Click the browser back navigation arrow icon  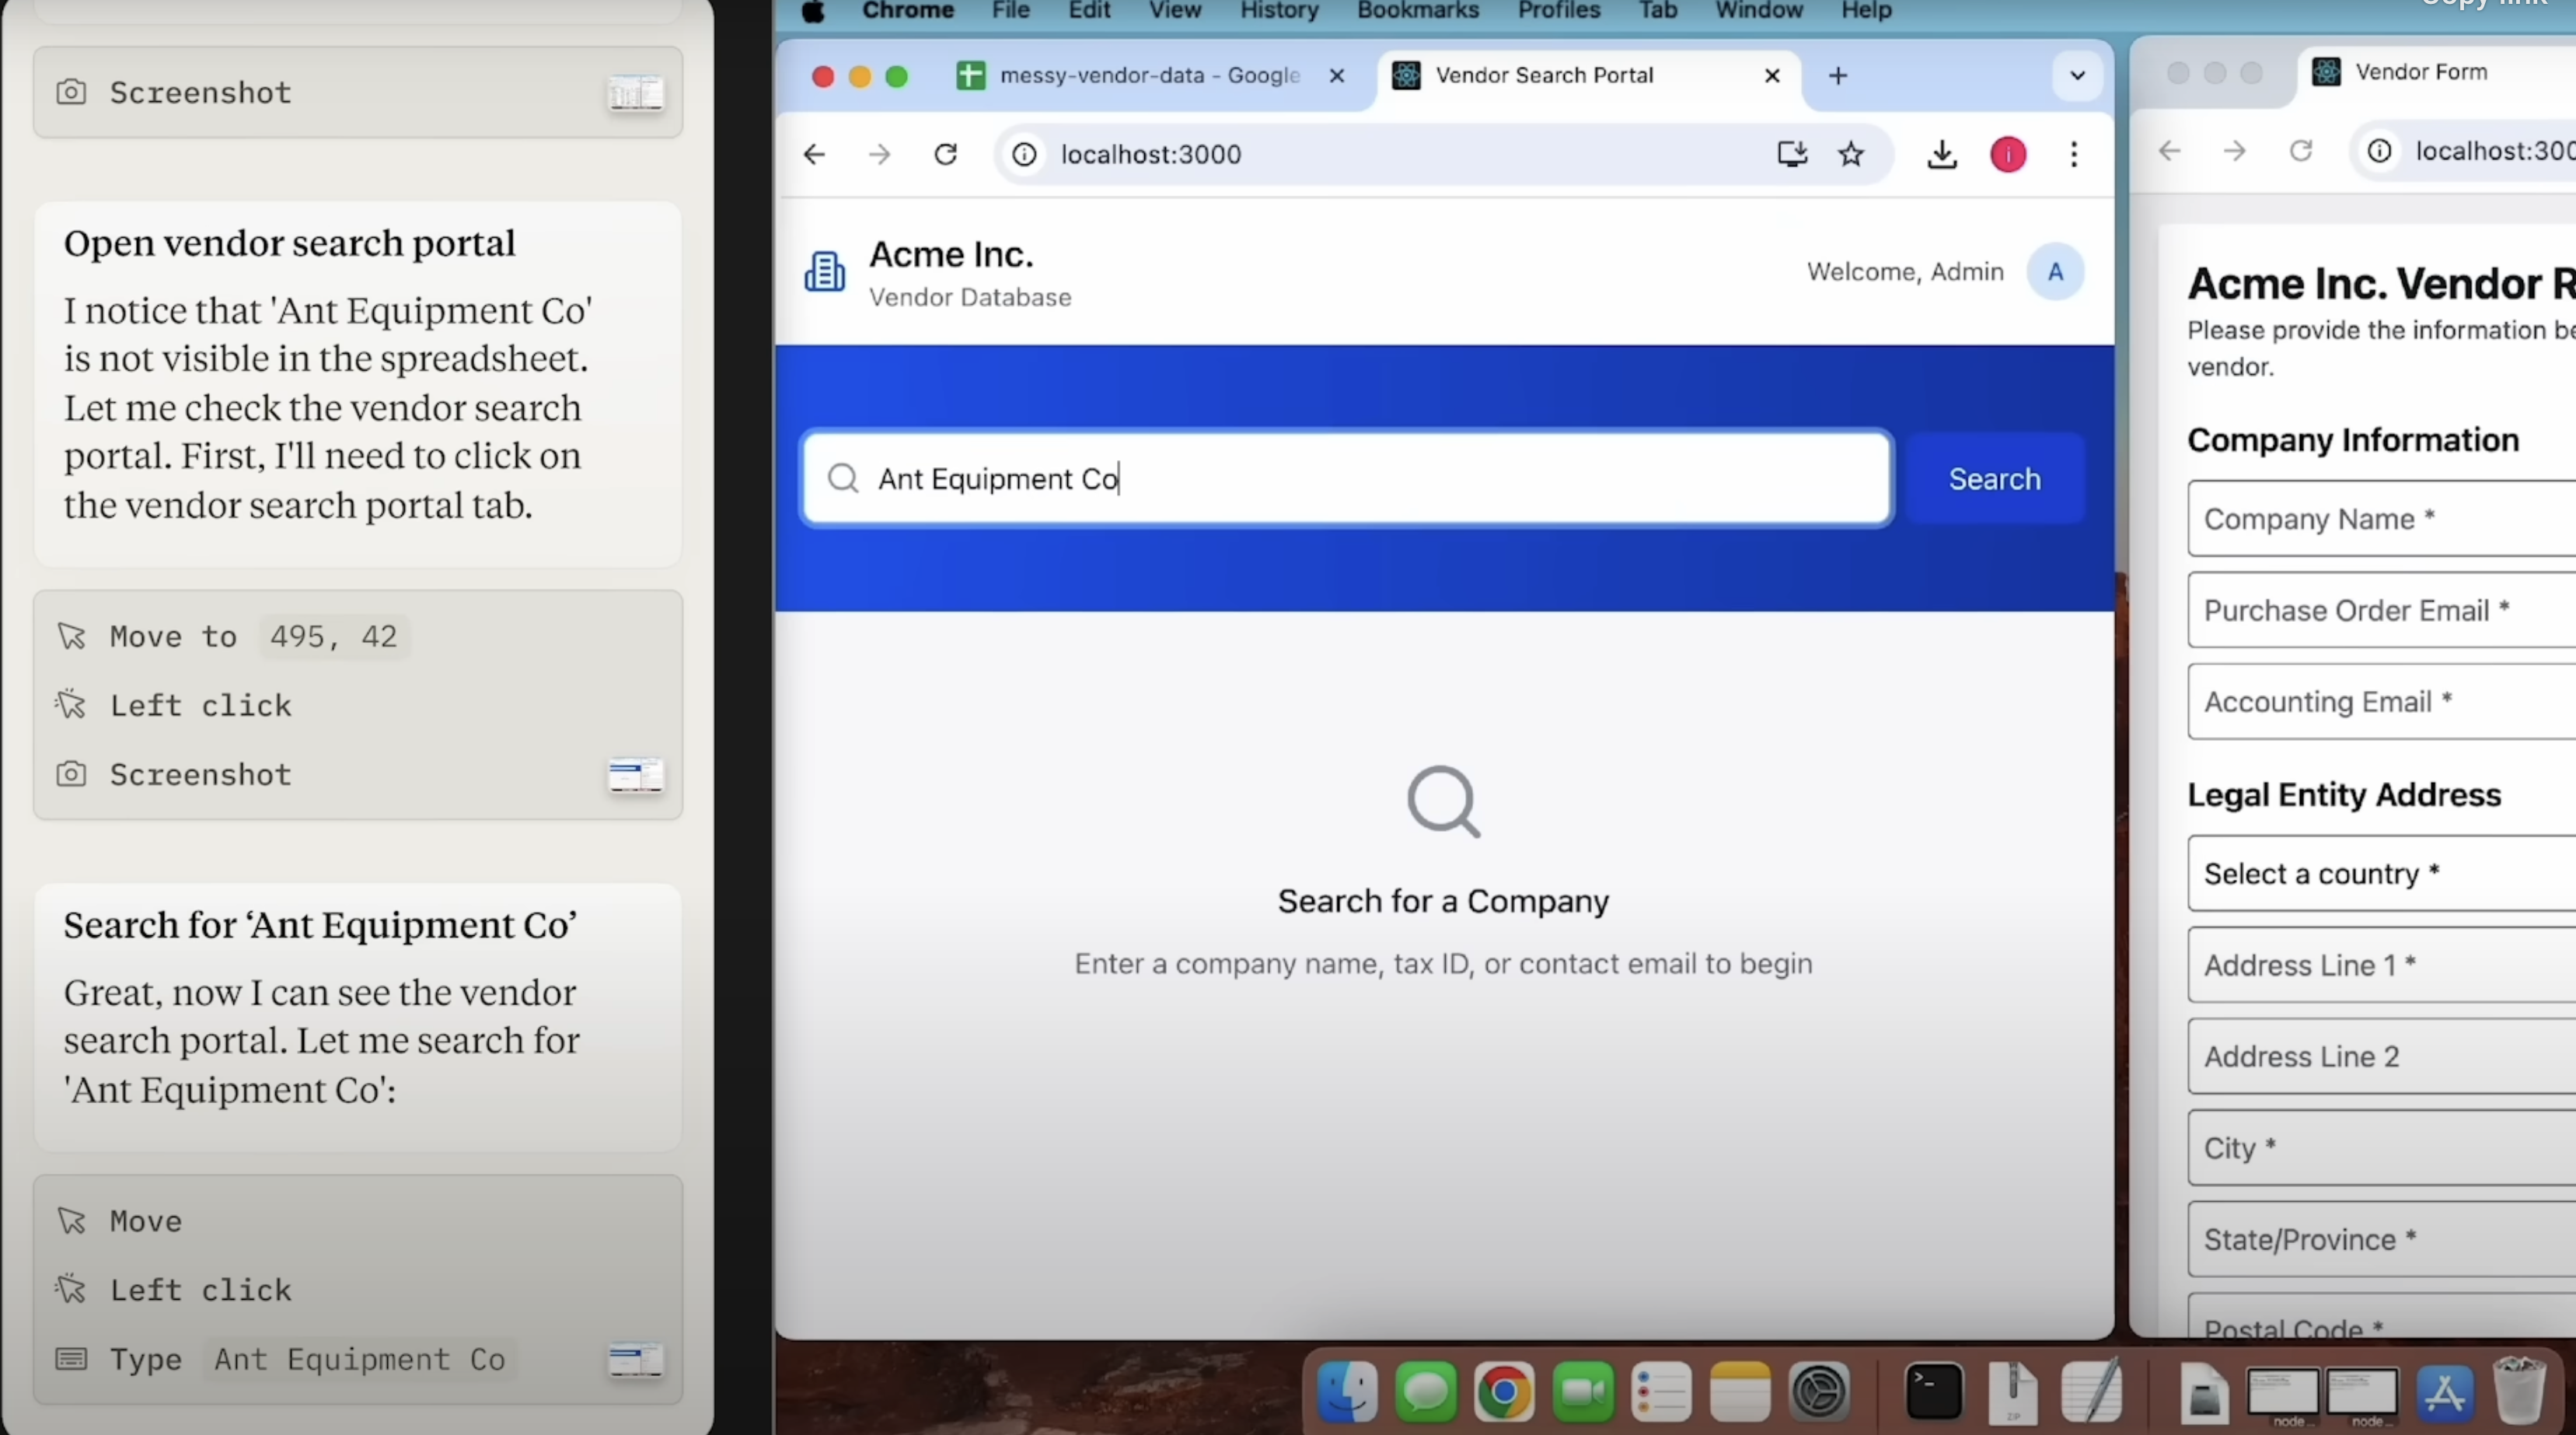coord(815,154)
